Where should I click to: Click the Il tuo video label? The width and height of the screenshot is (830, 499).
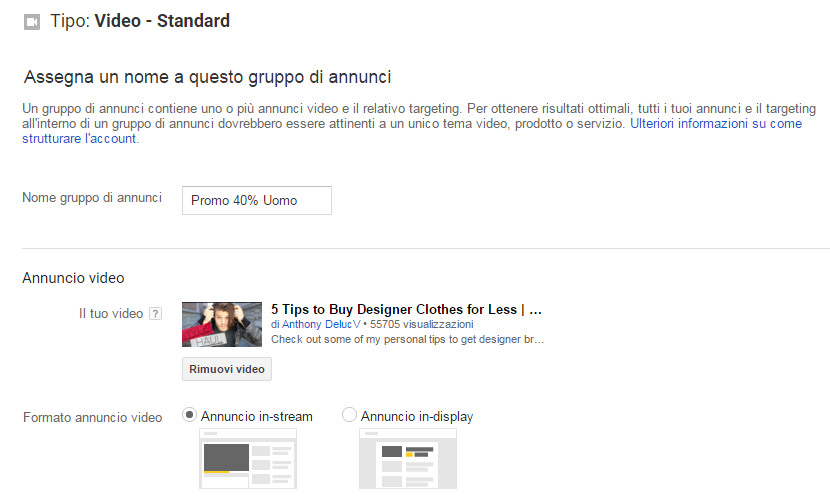tap(111, 314)
